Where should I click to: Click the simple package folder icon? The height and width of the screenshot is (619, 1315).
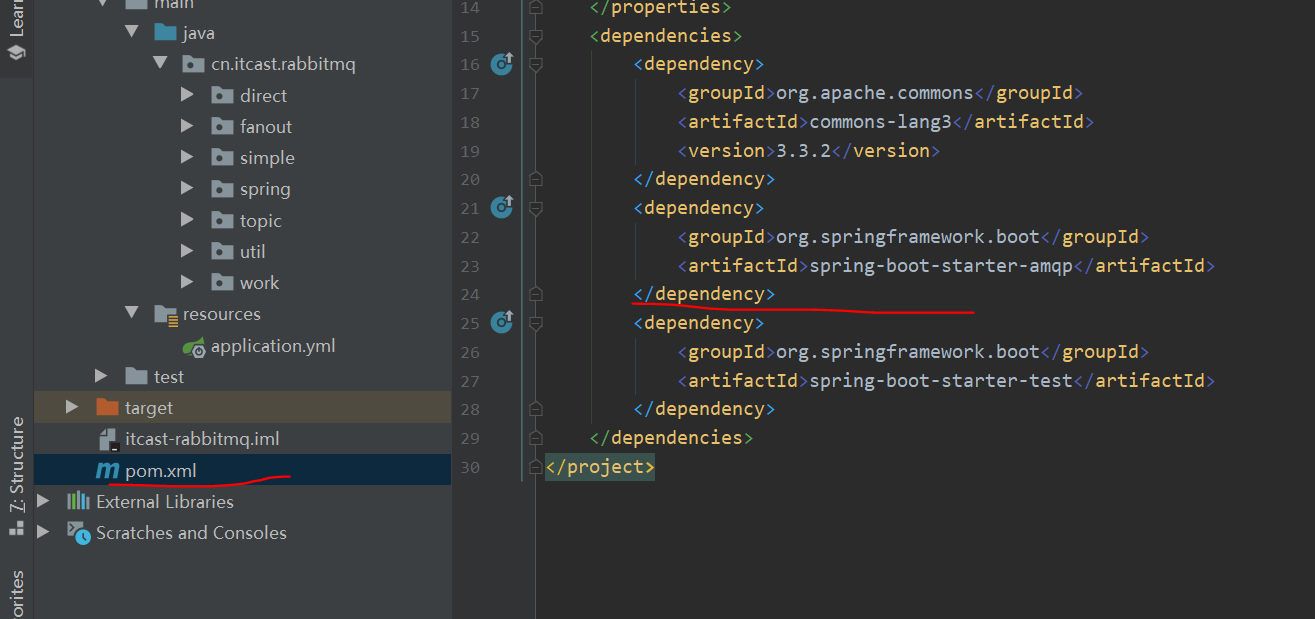pos(223,157)
